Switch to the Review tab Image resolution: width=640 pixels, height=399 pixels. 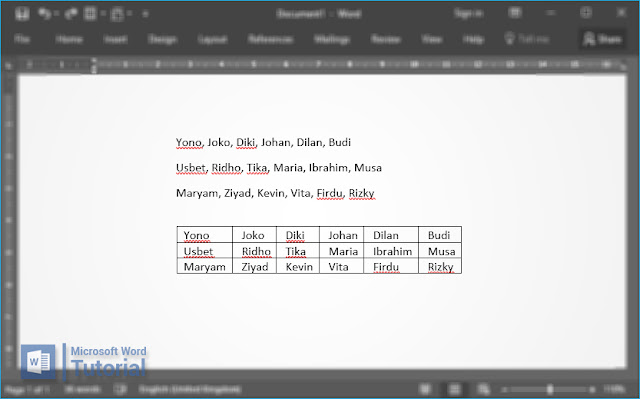386,39
